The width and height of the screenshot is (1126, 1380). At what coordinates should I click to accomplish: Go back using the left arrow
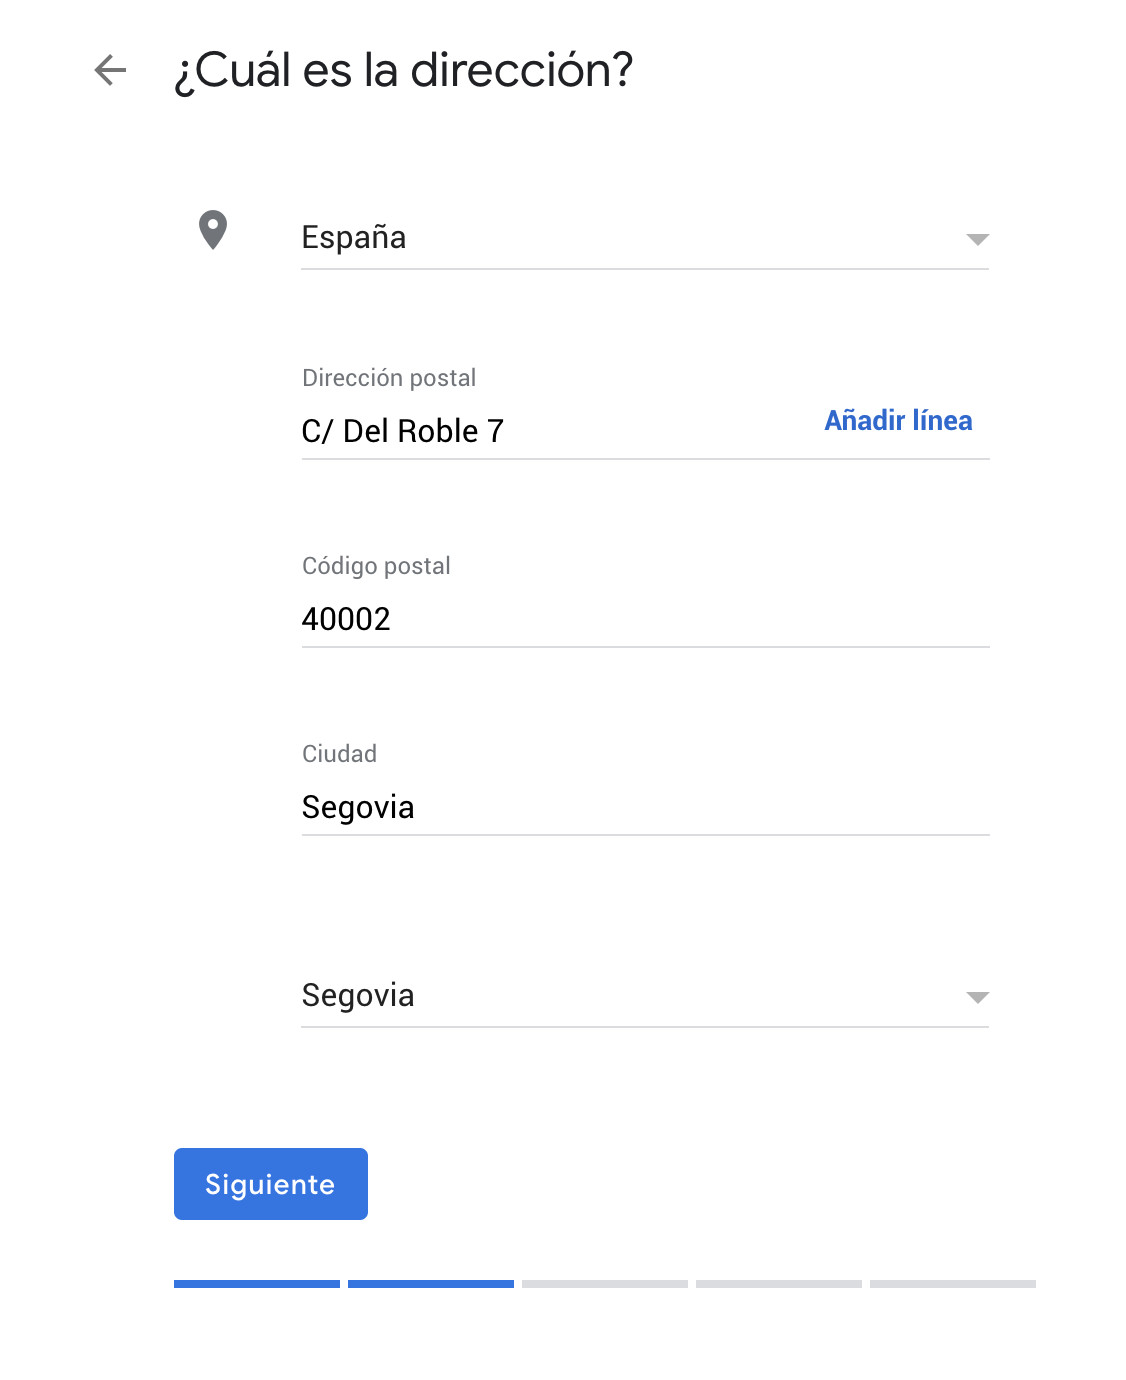[x=110, y=70]
